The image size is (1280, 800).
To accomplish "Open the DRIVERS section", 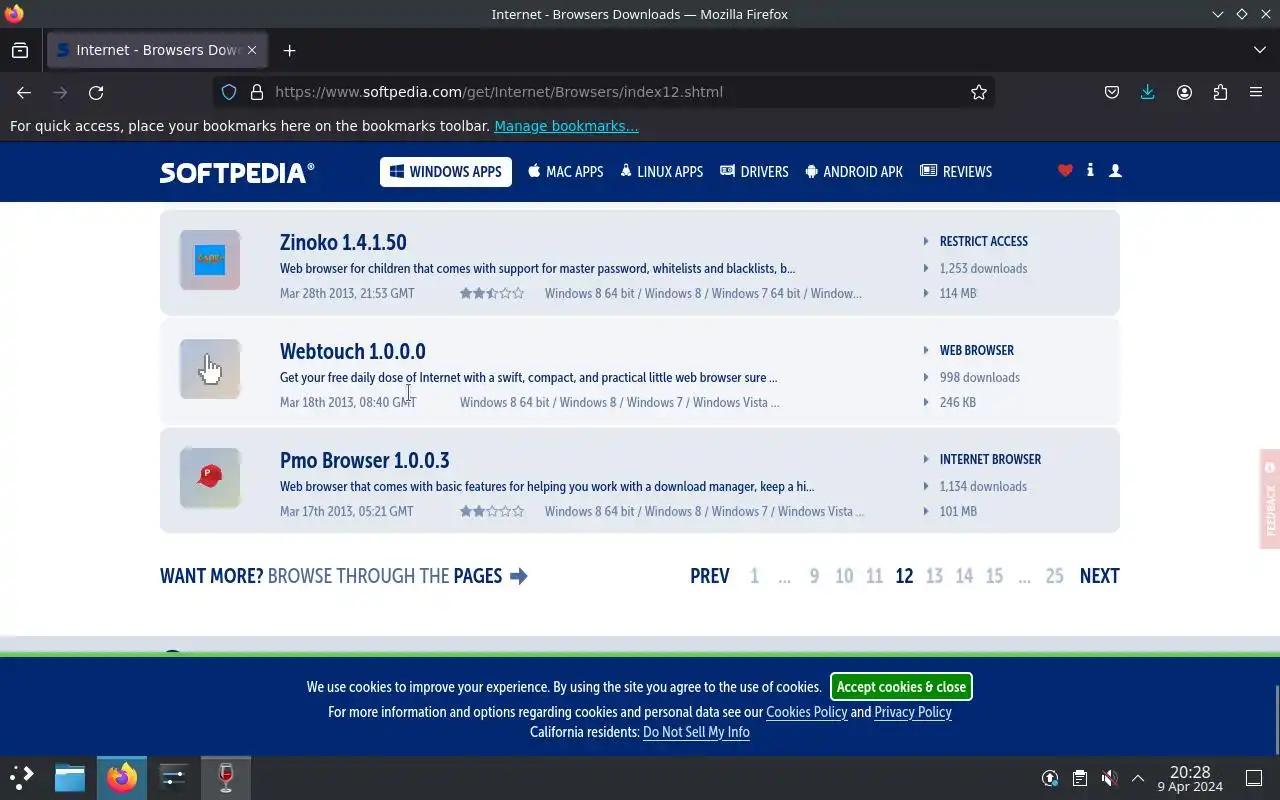I will coord(754,172).
